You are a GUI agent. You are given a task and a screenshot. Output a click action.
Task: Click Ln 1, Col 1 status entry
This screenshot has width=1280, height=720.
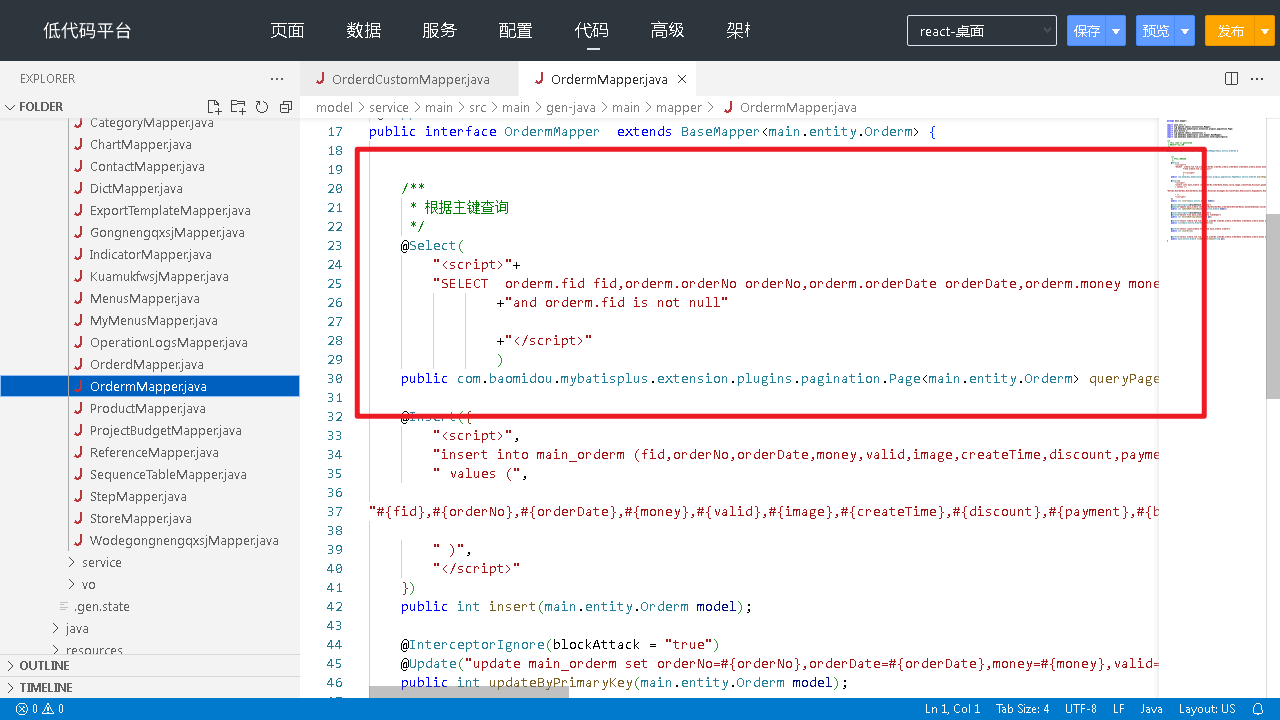(952, 709)
